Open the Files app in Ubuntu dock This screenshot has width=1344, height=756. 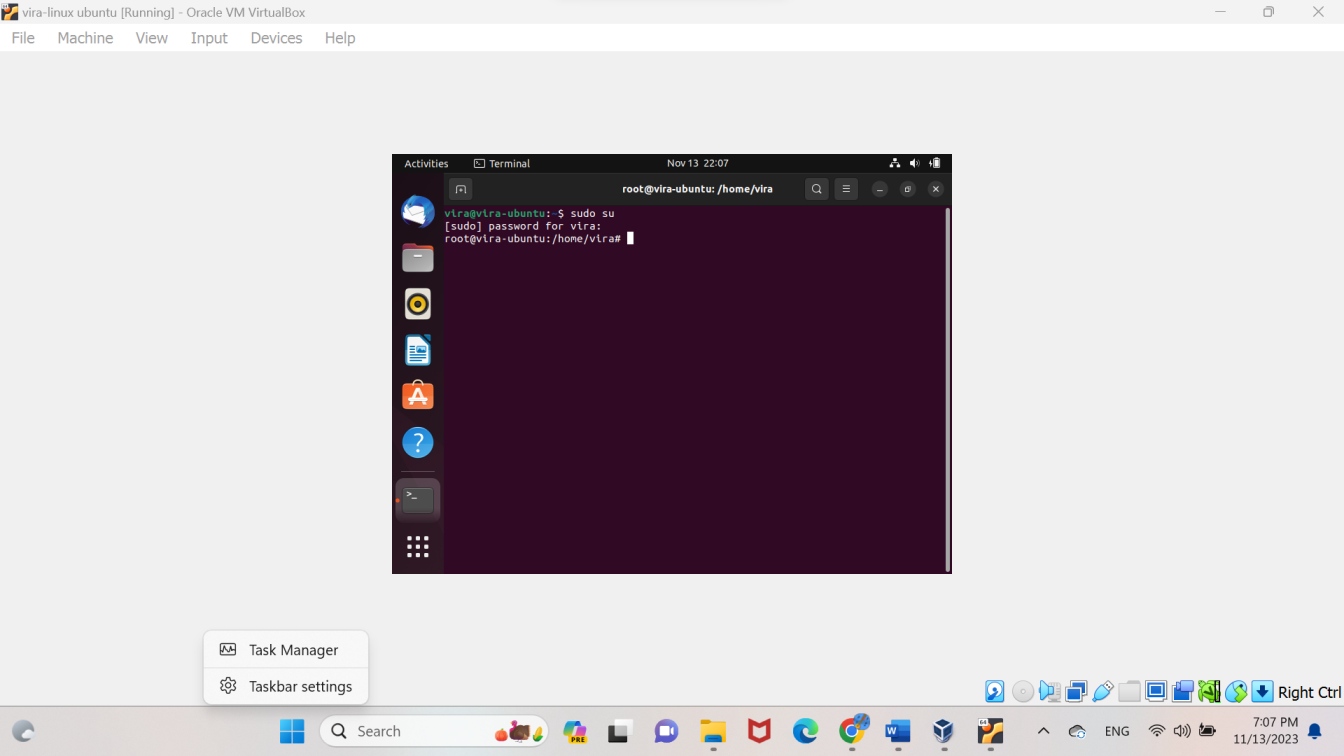[418, 258]
